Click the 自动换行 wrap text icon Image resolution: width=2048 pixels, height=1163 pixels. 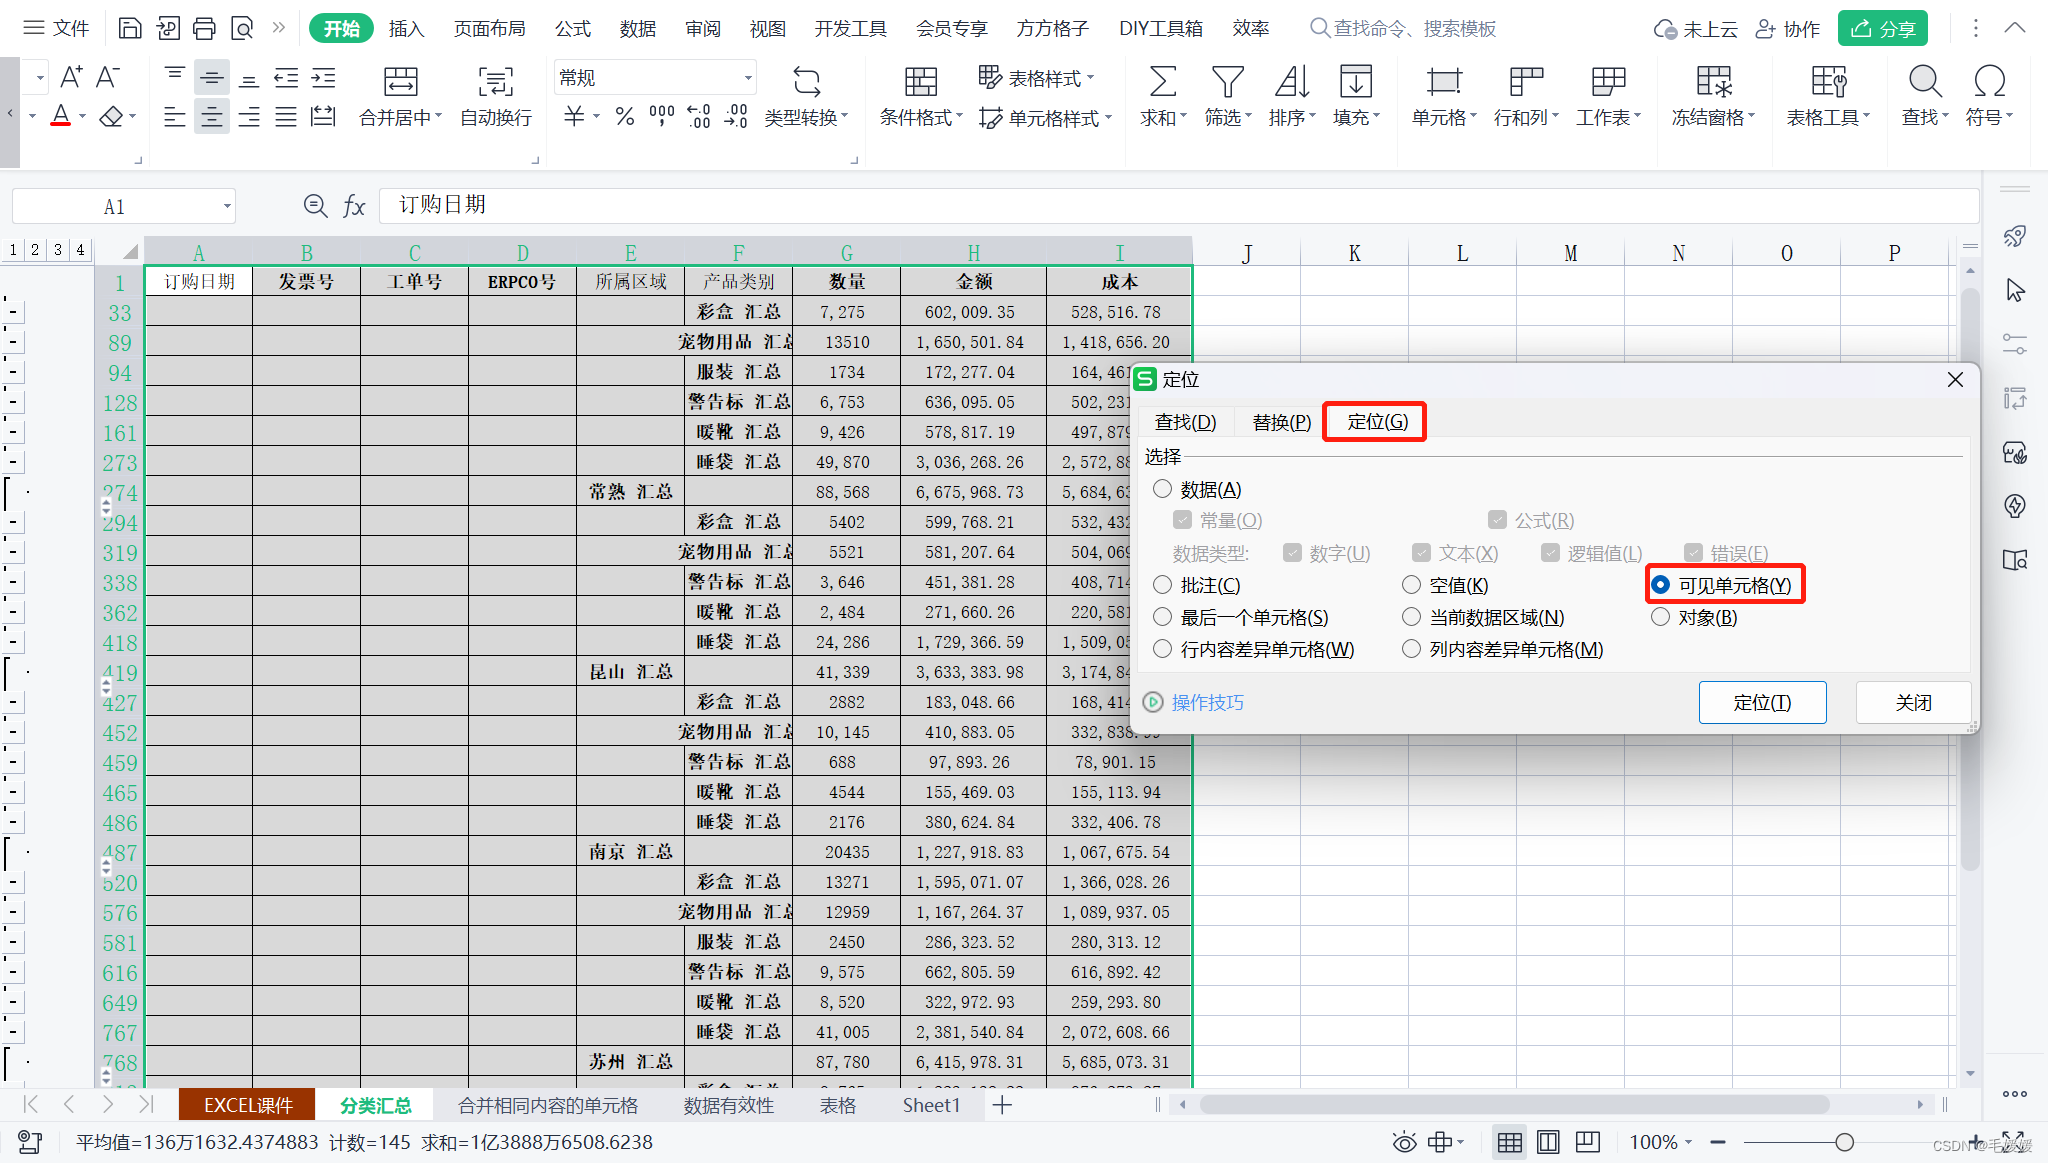[x=495, y=81]
